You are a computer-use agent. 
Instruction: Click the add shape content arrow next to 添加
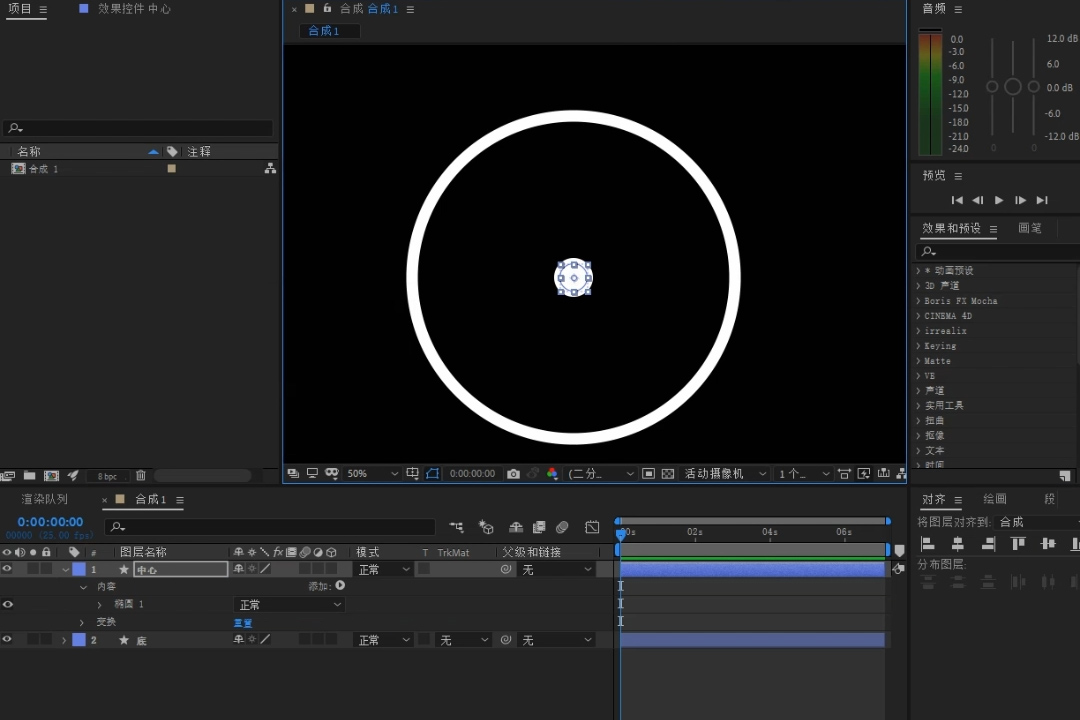[340, 586]
